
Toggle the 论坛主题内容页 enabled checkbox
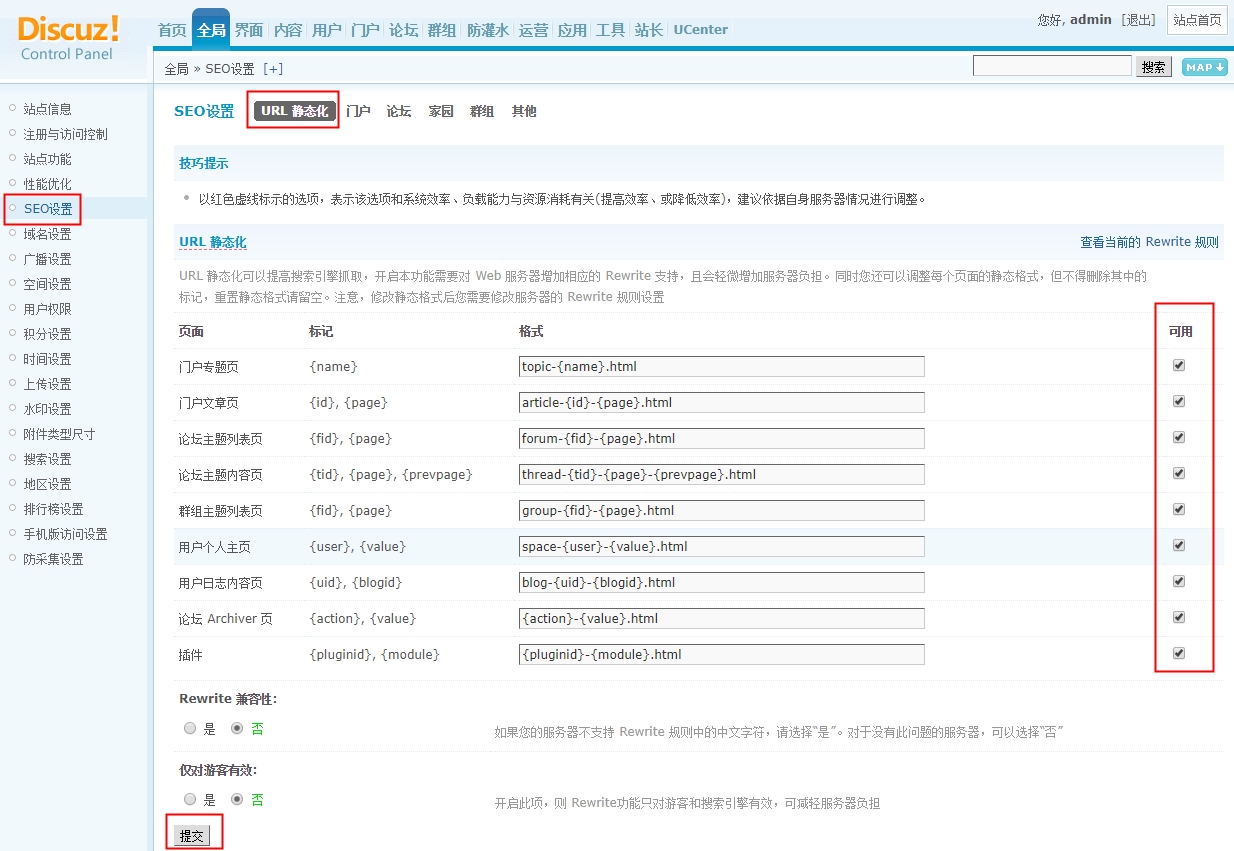click(x=1179, y=474)
